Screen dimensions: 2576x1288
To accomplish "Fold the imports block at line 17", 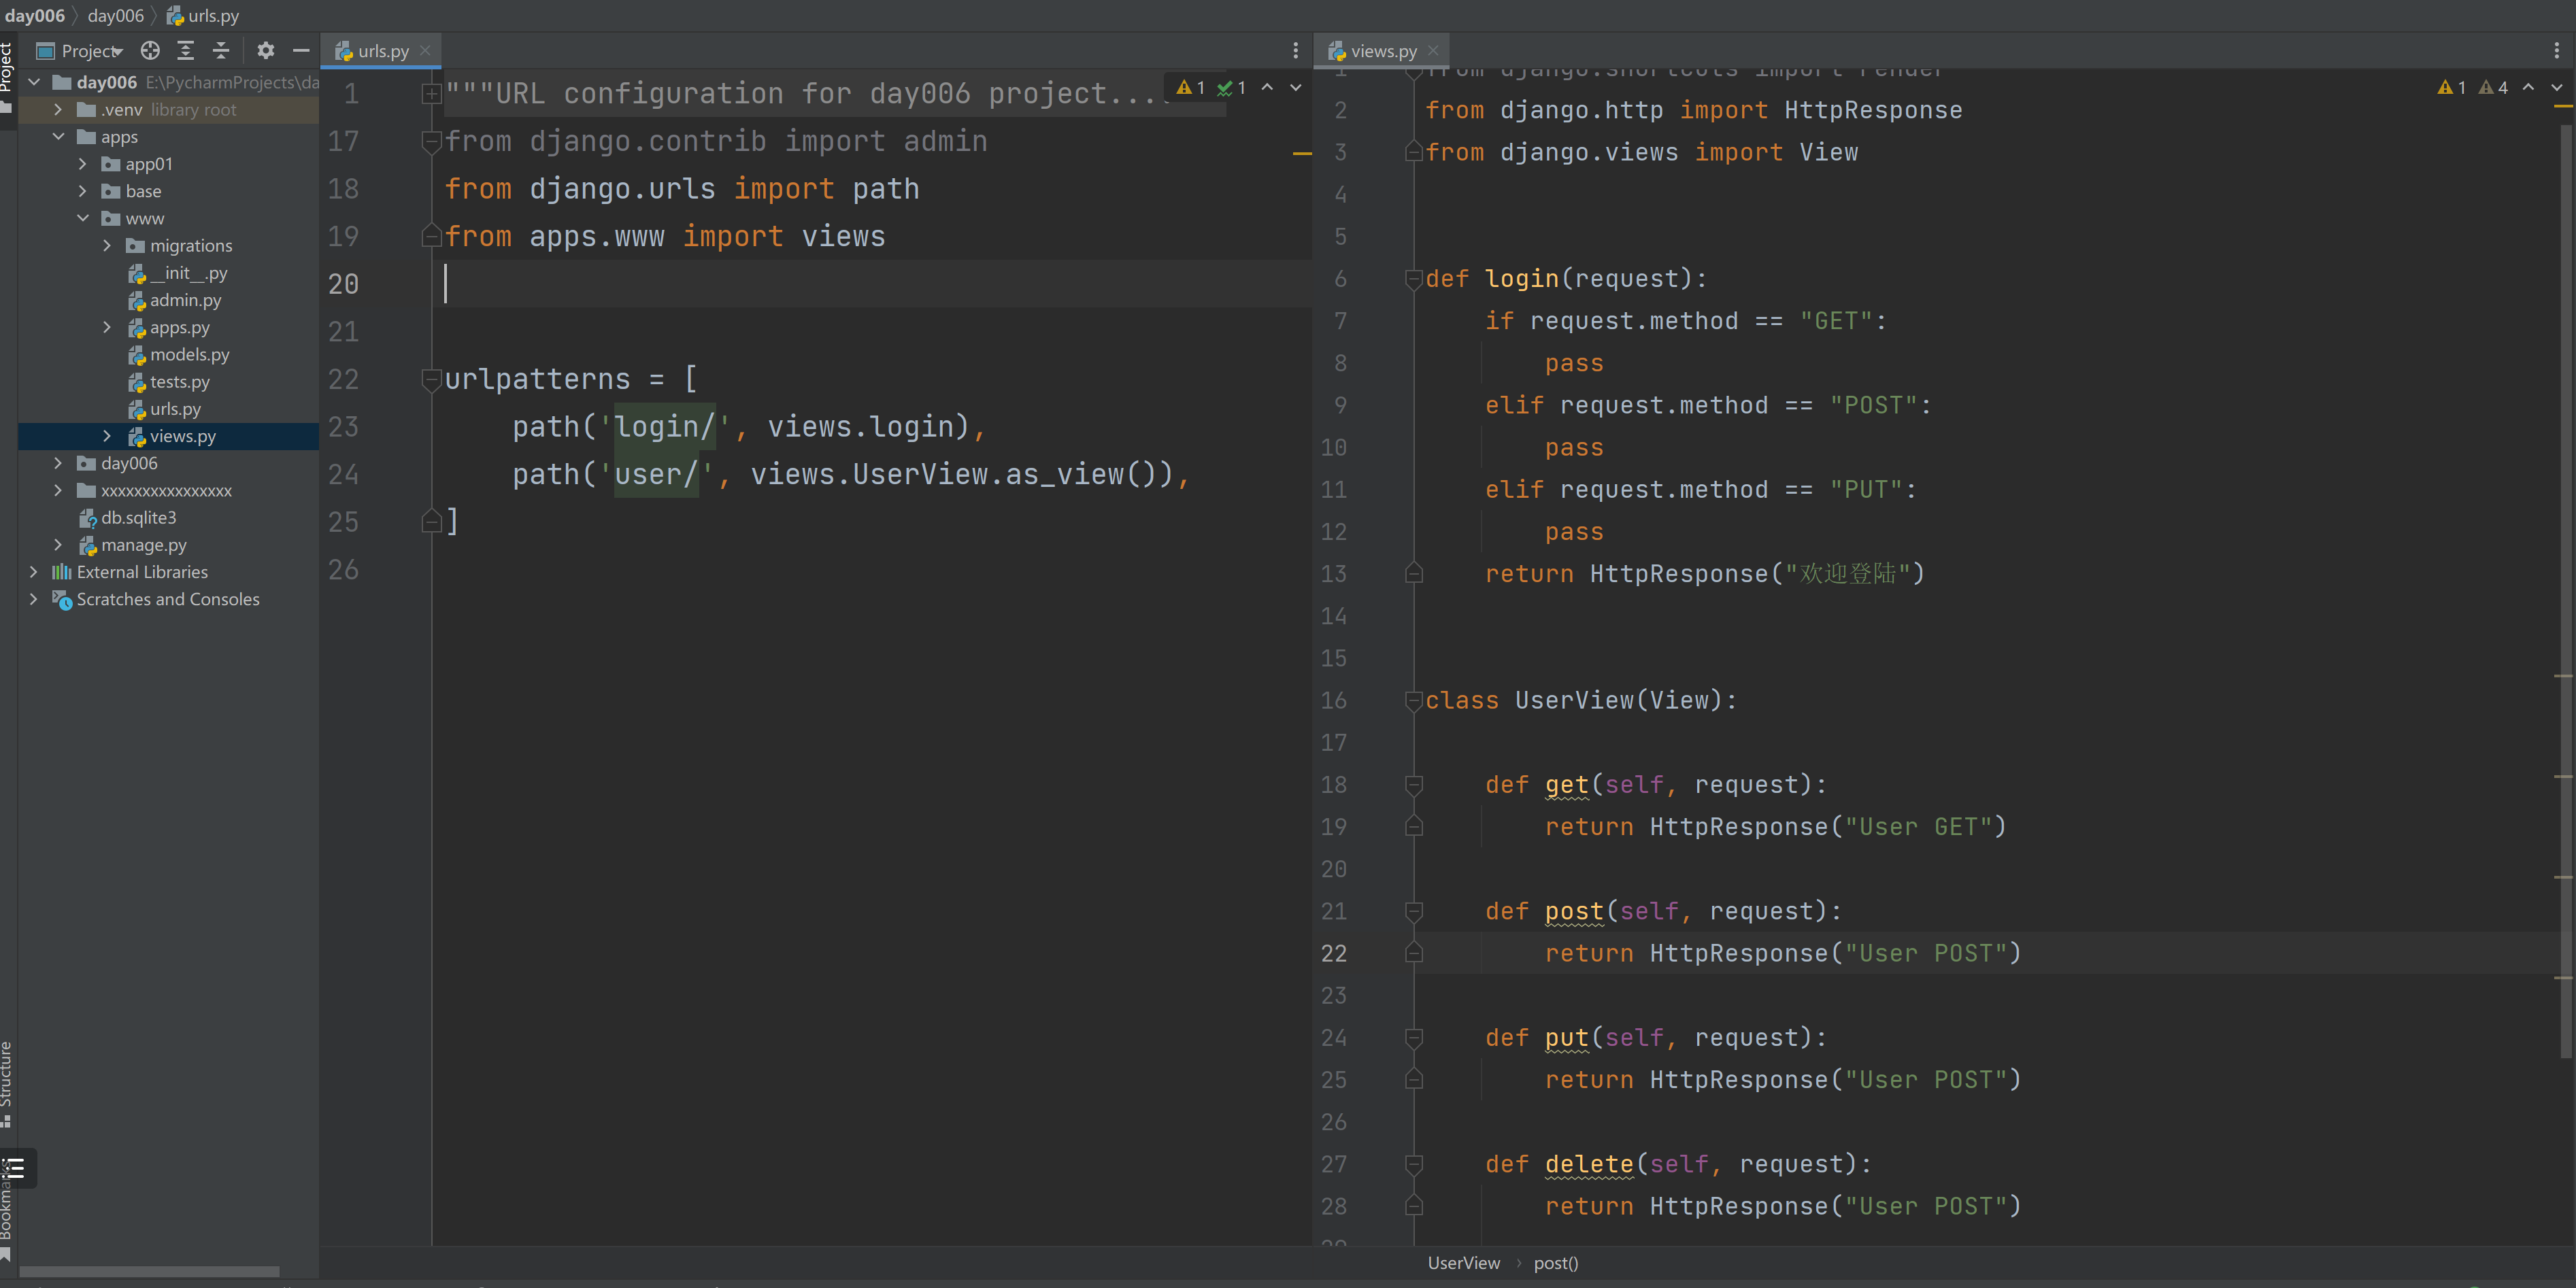I will (431, 141).
